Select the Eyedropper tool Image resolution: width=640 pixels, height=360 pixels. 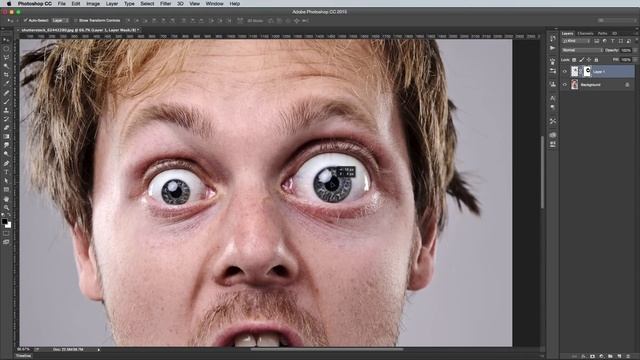(x=6, y=83)
